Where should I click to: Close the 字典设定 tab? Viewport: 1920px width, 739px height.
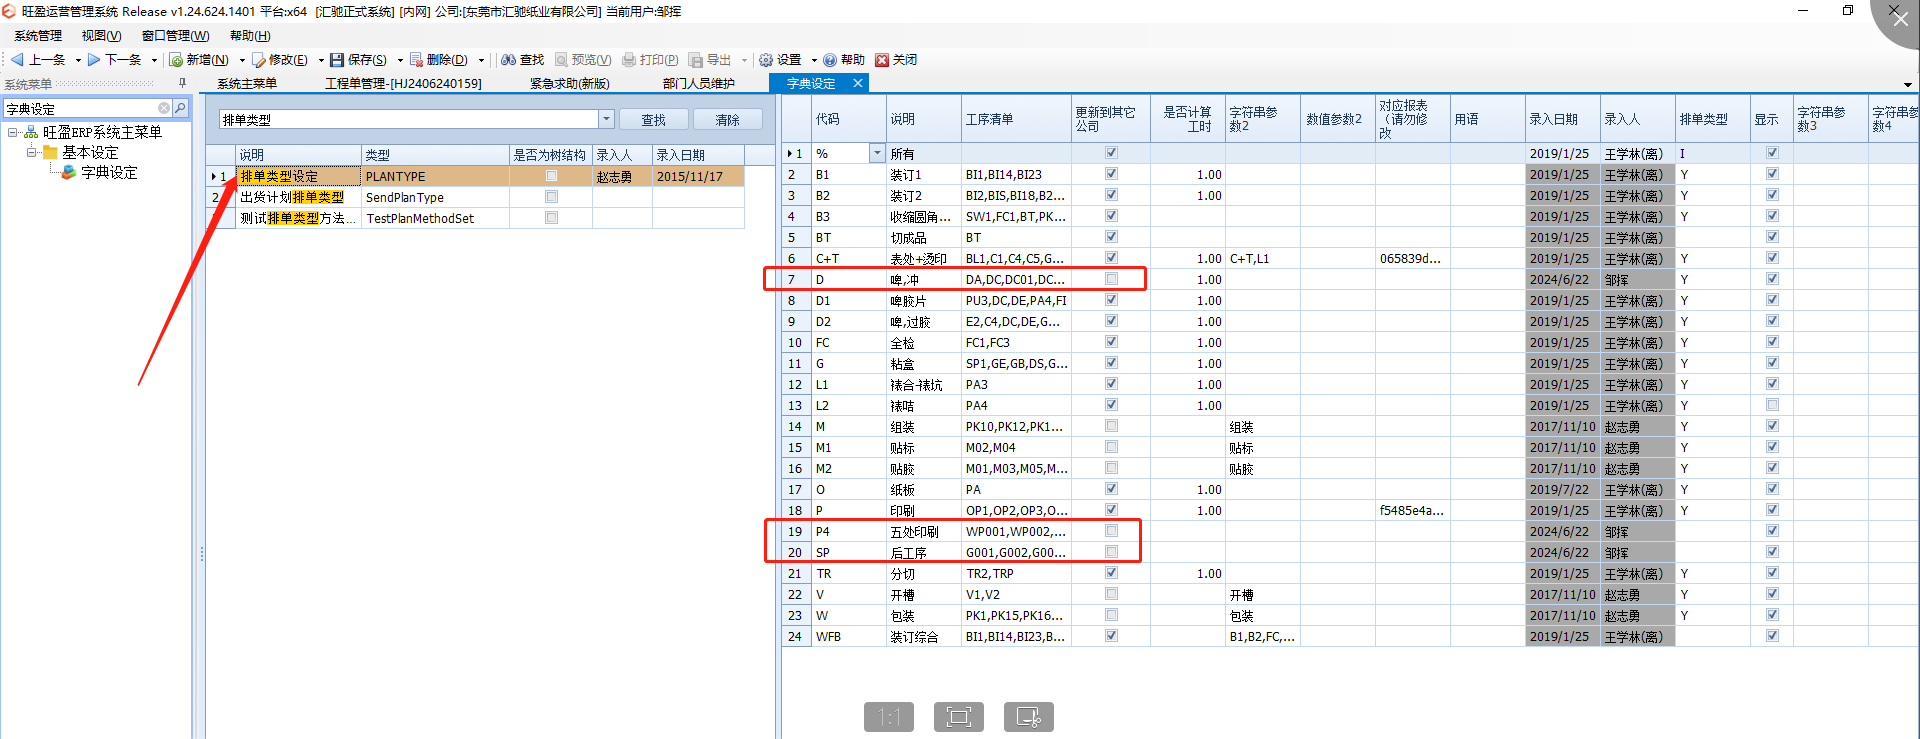(x=857, y=84)
